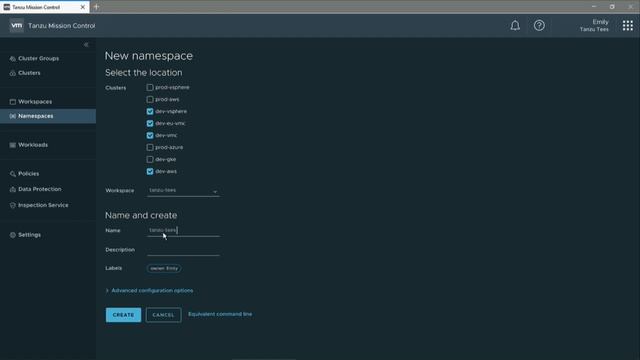Click the Namespaces sidebar icon
The height and width of the screenshot is (360, 640).
tap(13, 116)
